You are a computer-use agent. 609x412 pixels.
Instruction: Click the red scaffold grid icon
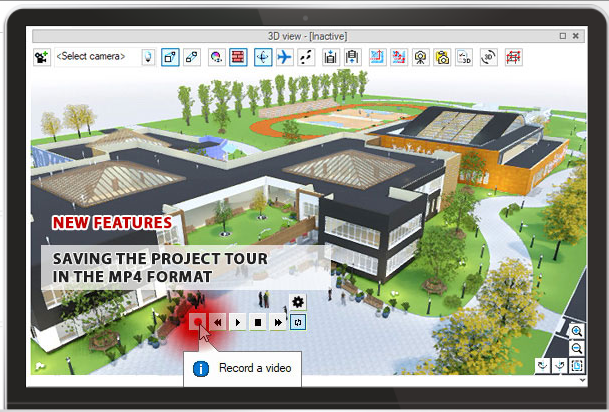(x=514, y=57)
